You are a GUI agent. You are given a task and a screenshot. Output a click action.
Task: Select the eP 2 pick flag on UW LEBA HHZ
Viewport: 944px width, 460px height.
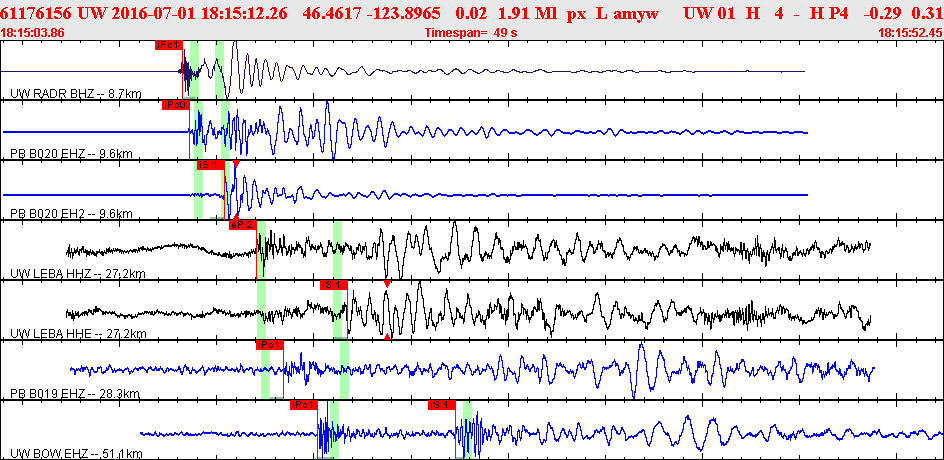tap(243, 225)
